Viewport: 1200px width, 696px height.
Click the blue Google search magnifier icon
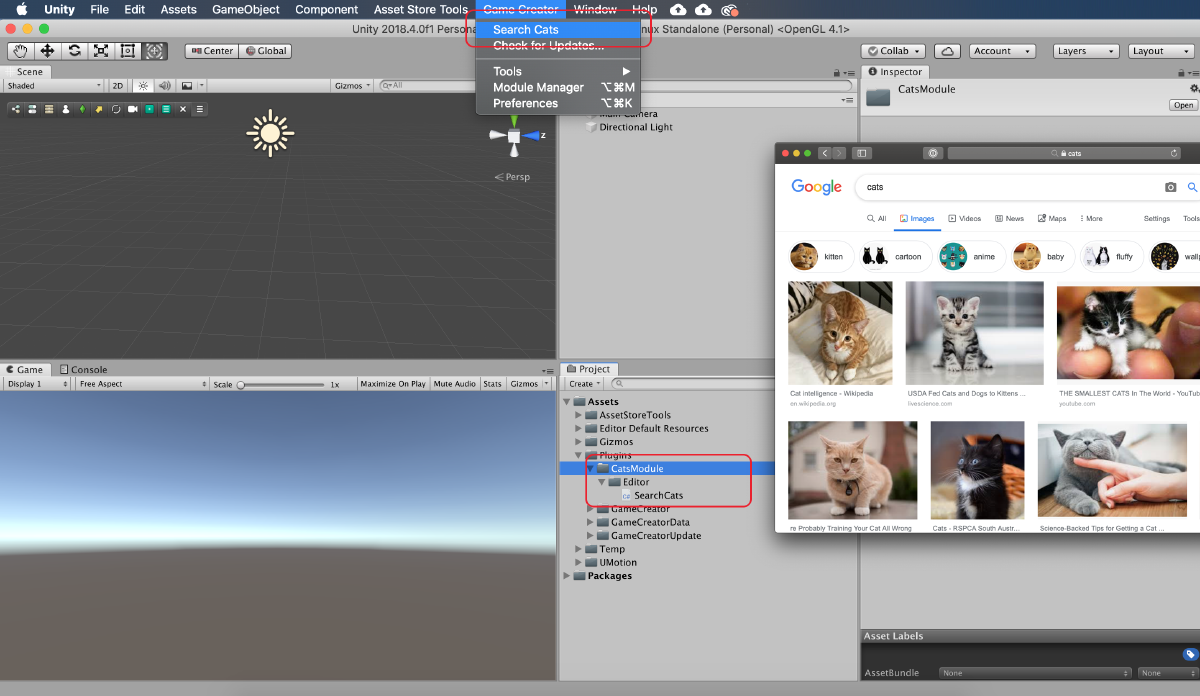(1192, 187)
